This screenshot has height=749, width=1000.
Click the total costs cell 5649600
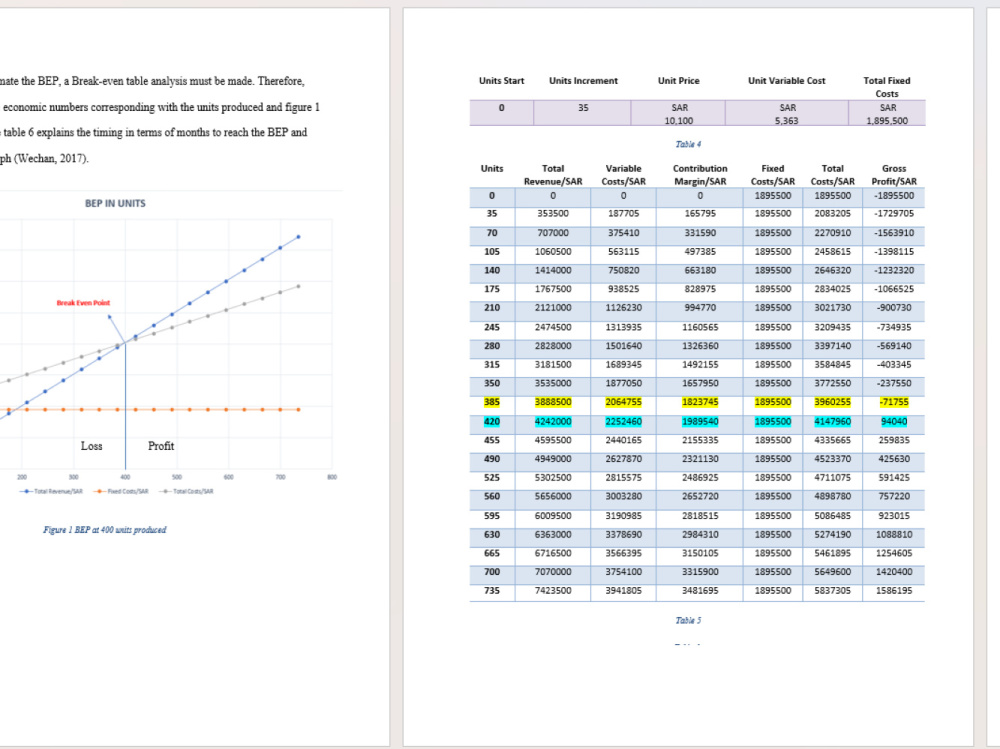click(x=832, y=572)
